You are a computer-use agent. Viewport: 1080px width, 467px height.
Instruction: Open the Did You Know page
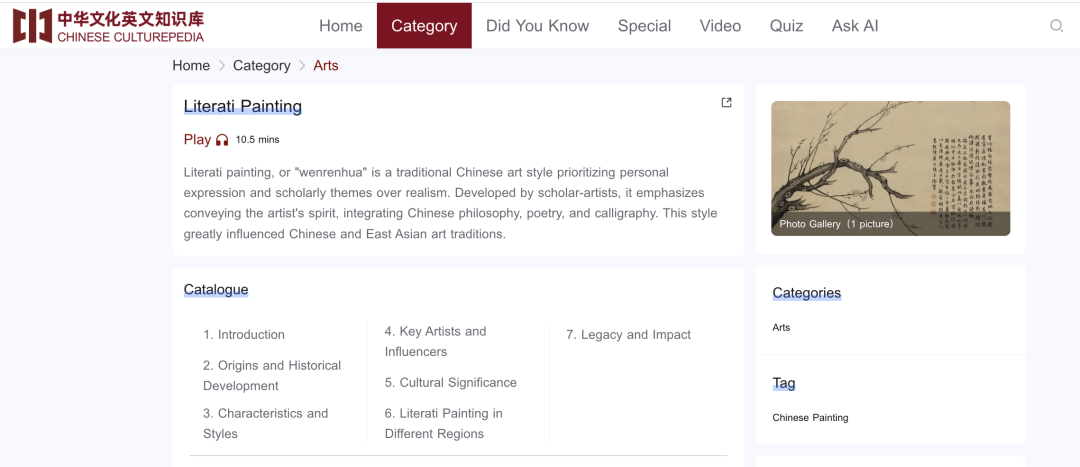click(x=537, y=26)
